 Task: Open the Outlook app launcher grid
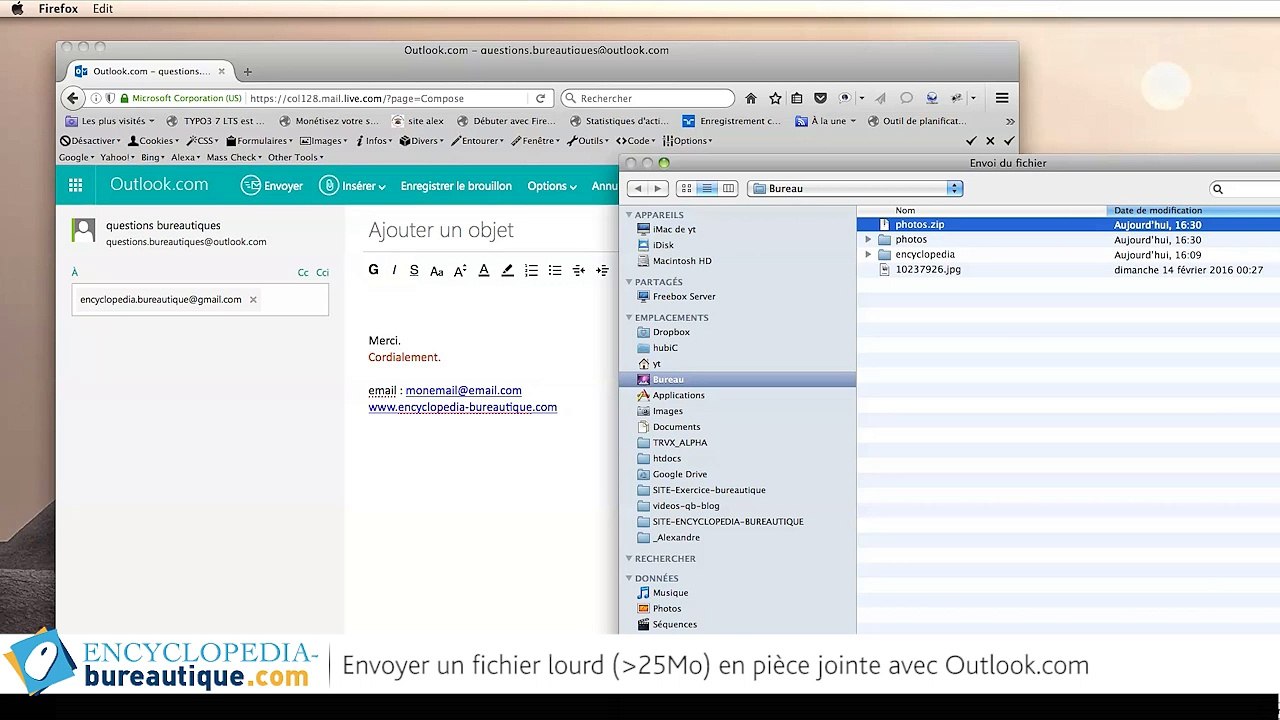click(x=75, y=185)
